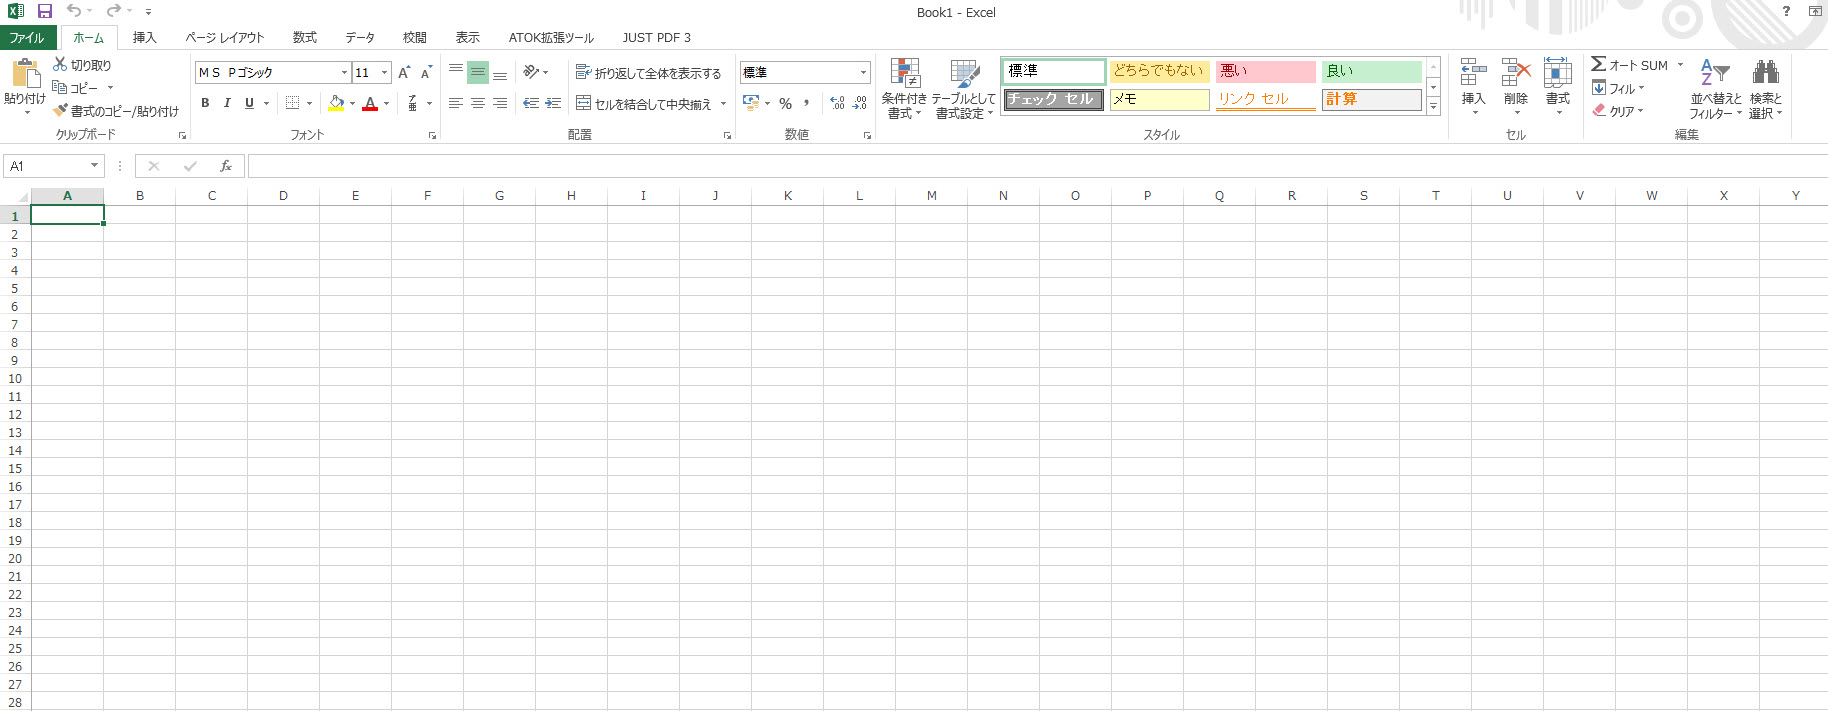Image resolution: width=1828 pixels, height=711 pixels.
Task: Select どちらでもない cell style
Action: point(1160,71)
